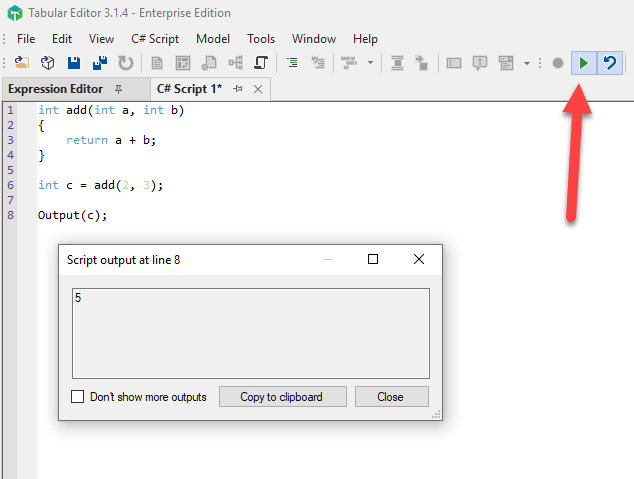Expand dropdown arrow next to hierarchy icon

click(x=370, y=63)
